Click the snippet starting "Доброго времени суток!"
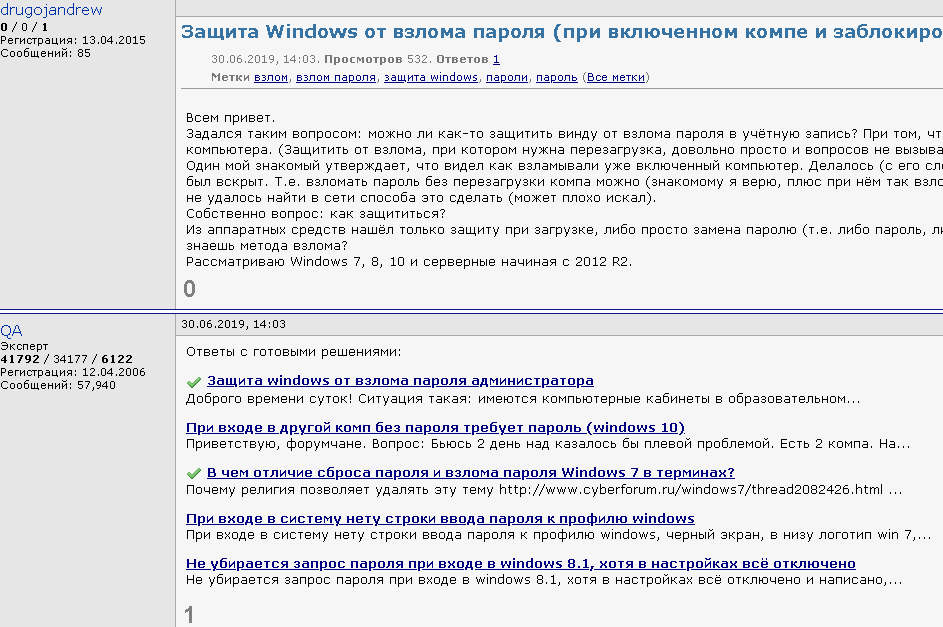Image resolution: width=943 pixels, height=627 pixels. 523,399
